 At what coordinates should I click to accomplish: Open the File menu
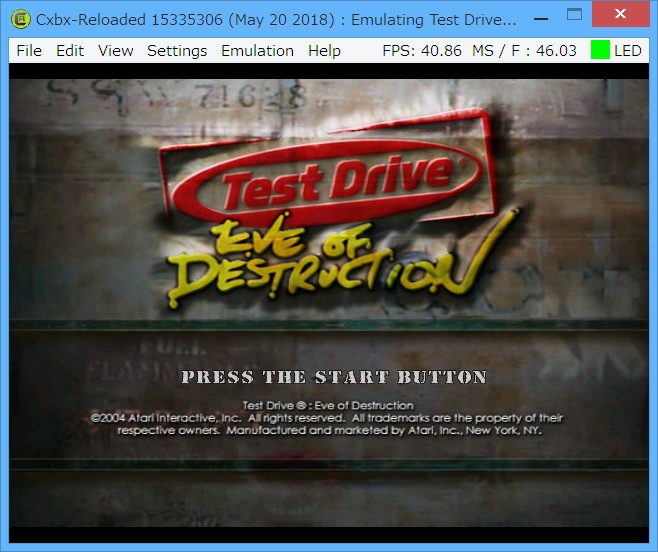(x=29, y=51)
